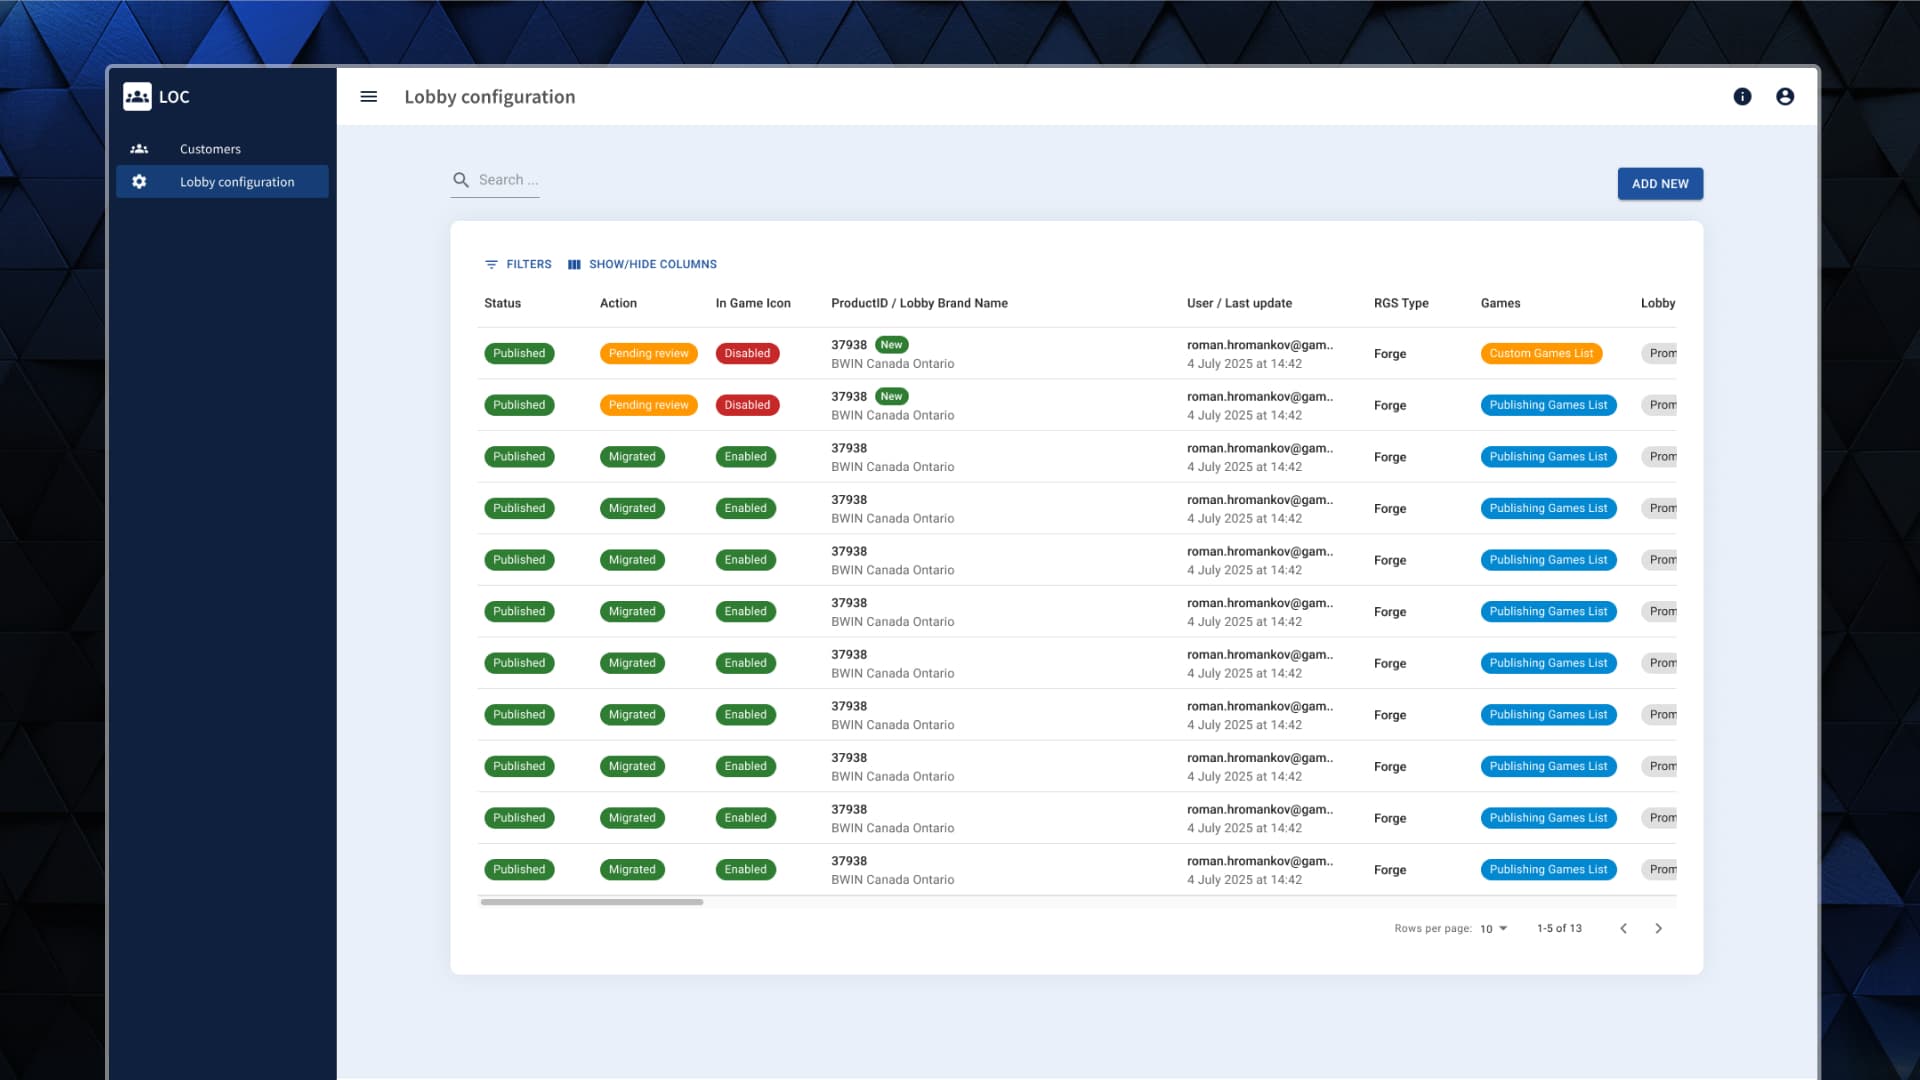The image size is (1920, 1080).
Task: Switch to the Customers section
Action: 209,148
